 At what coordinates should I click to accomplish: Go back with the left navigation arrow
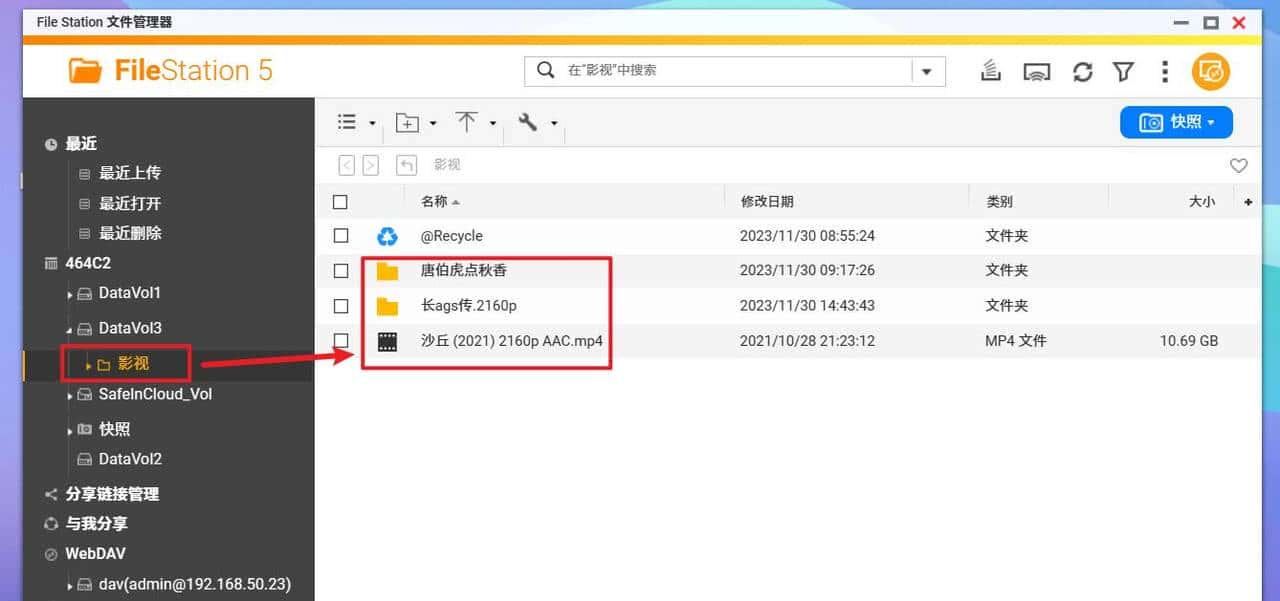(x=346, y=165)
